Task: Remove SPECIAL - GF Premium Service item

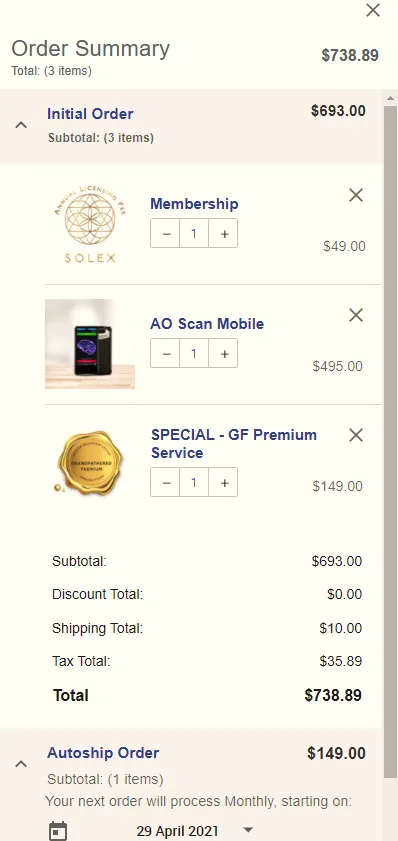Action: pos(356,435)
